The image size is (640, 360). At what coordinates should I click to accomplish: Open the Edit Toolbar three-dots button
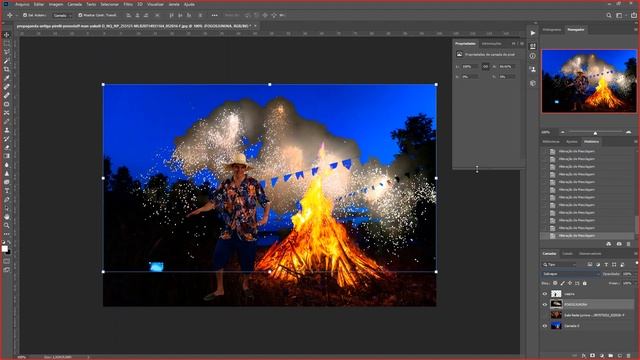(x=7, y=234)
